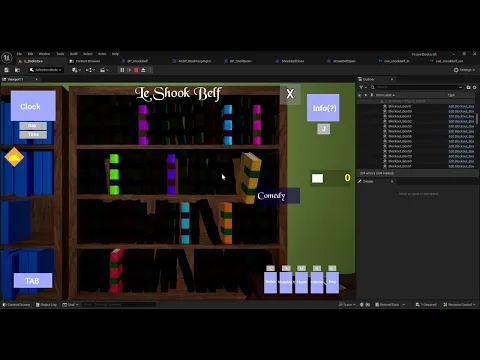Click the Outliner add folder icon
Screen dimensions: 480x360
[x=468, y=87]
